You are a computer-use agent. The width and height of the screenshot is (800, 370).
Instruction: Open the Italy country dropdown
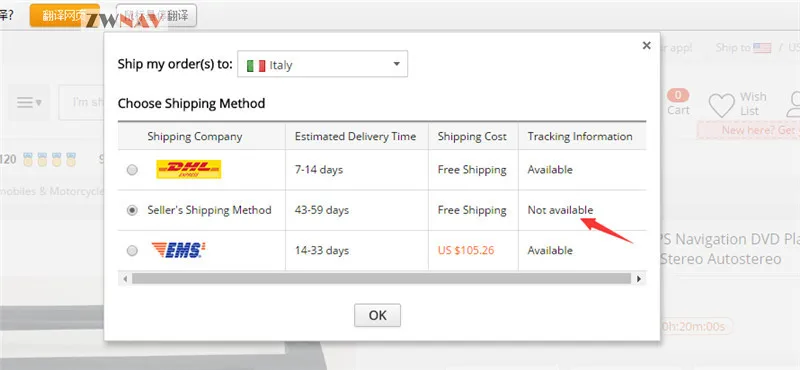tap(322, 64)
